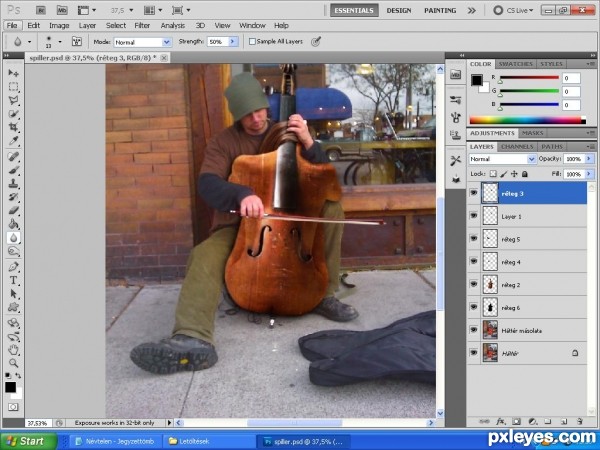
Task: Open the Windows Start button
Action: pyautogui.click(x=29, y=441)
